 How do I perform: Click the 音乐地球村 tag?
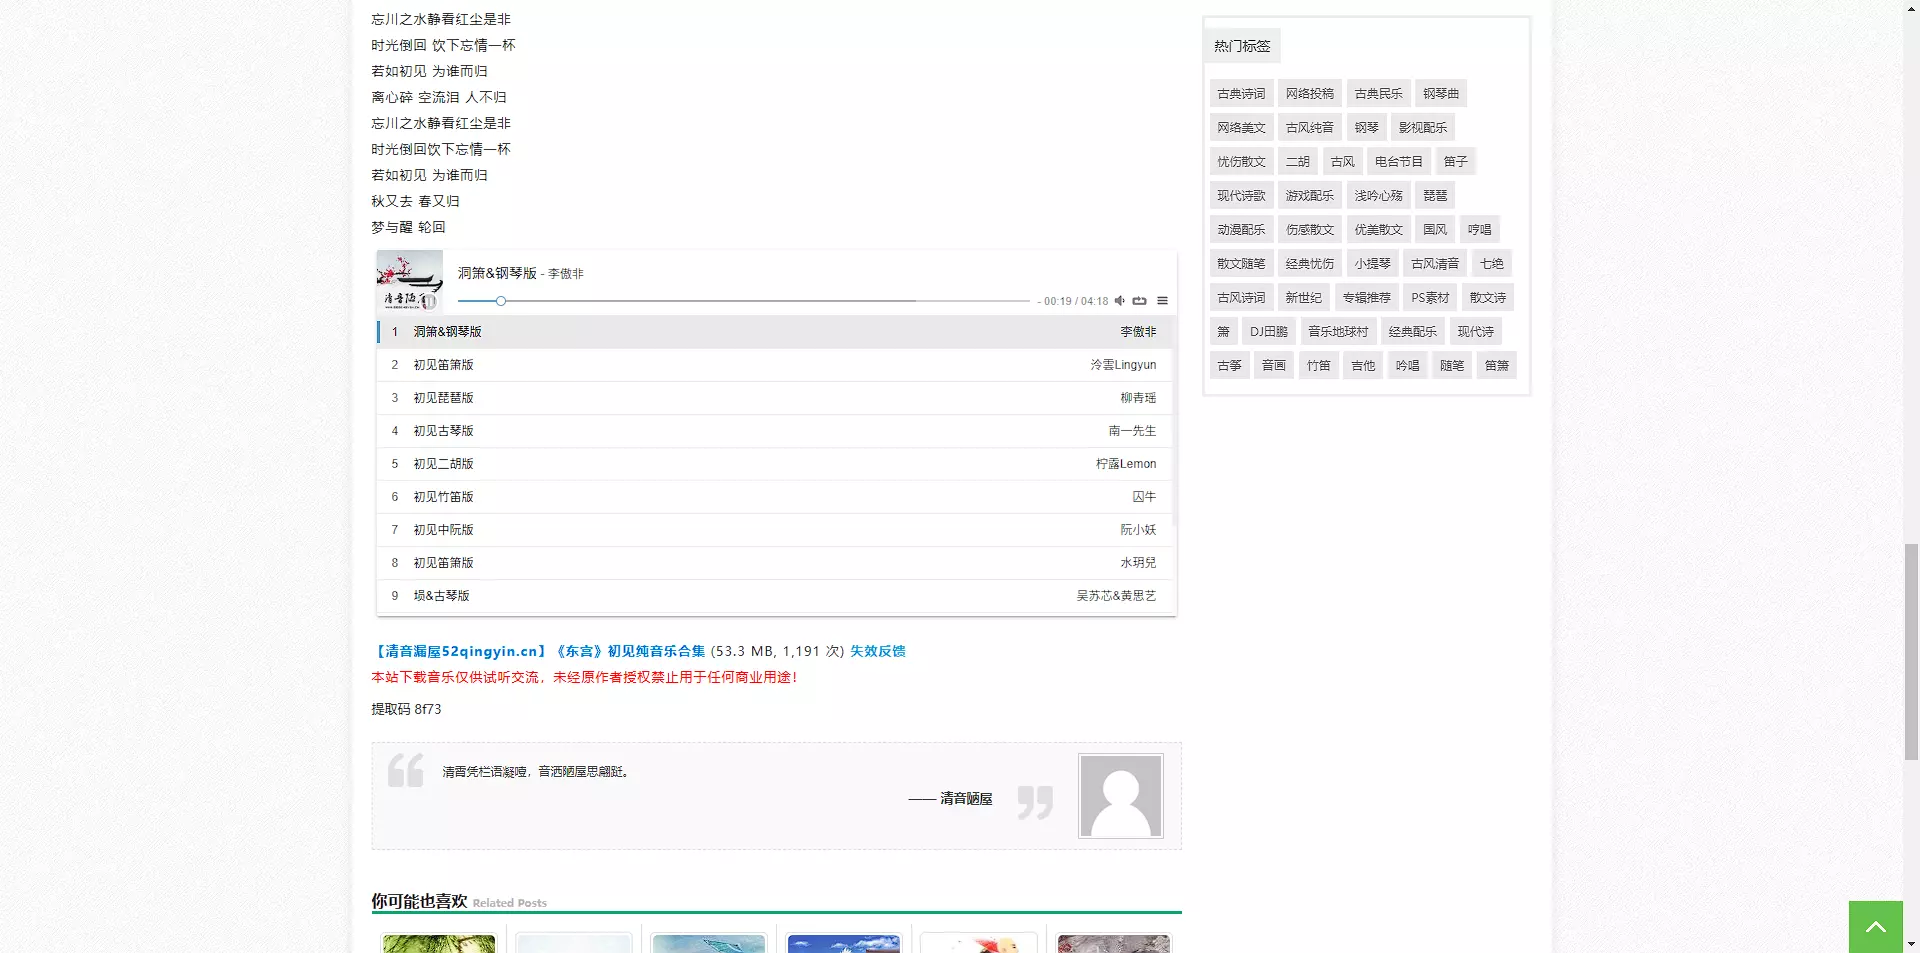pyautogui.click(x=1338, y=332)
